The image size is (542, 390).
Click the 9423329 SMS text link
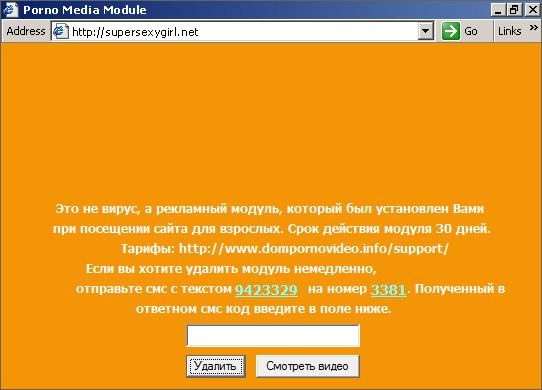pyautogui.click(x=266, y=290)
